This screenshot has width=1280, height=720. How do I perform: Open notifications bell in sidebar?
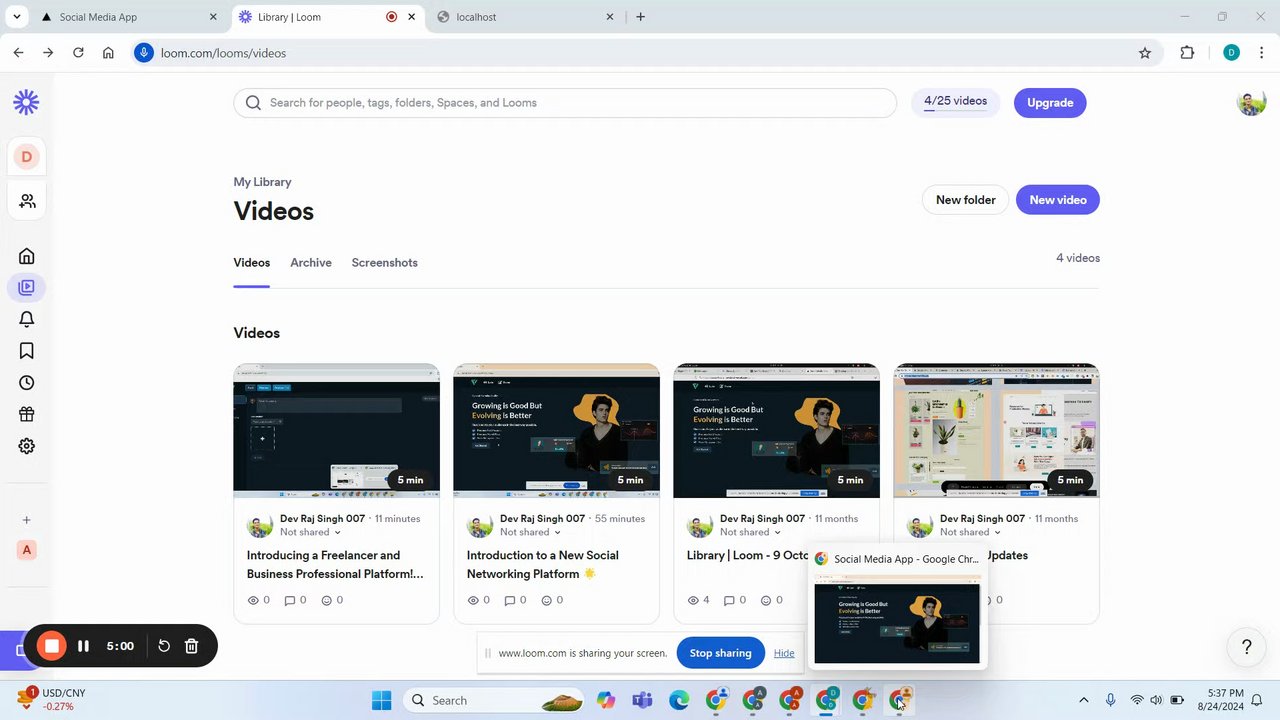(27, 319)
